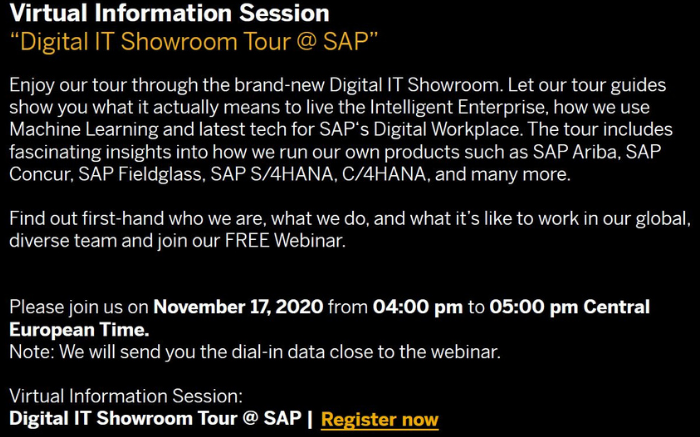This screenshot has width=700, height=437.
Task: Open the Register now link
Action: coord(379,420)
